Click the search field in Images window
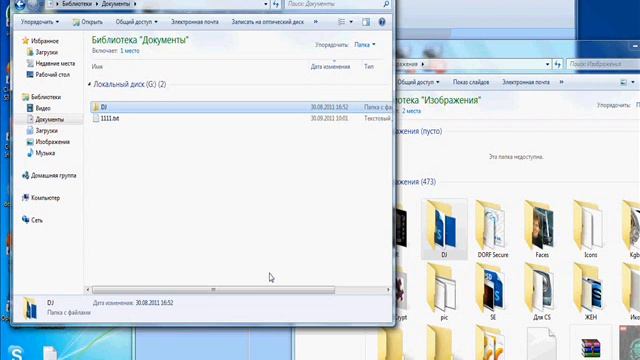The width and height of the screenshot is (640, 360). (603, 64)
